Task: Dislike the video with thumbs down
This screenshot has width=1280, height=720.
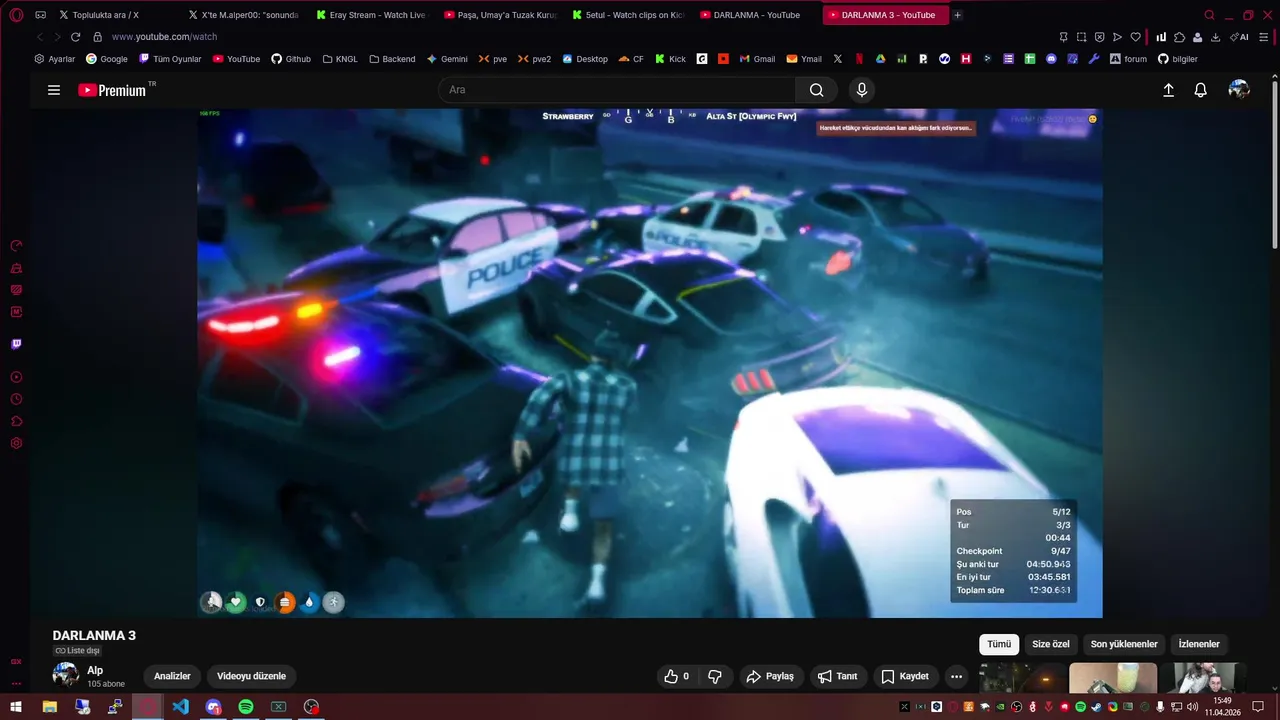Action: (715, 677)
